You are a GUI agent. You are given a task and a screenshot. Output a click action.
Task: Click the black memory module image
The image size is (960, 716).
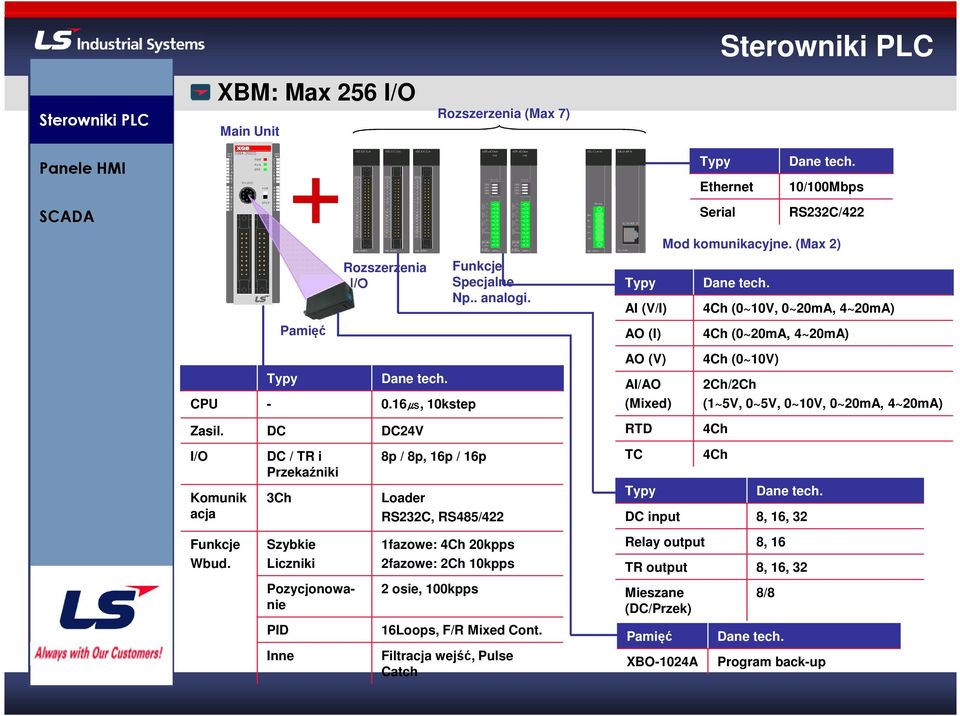(x=329, y=300)
